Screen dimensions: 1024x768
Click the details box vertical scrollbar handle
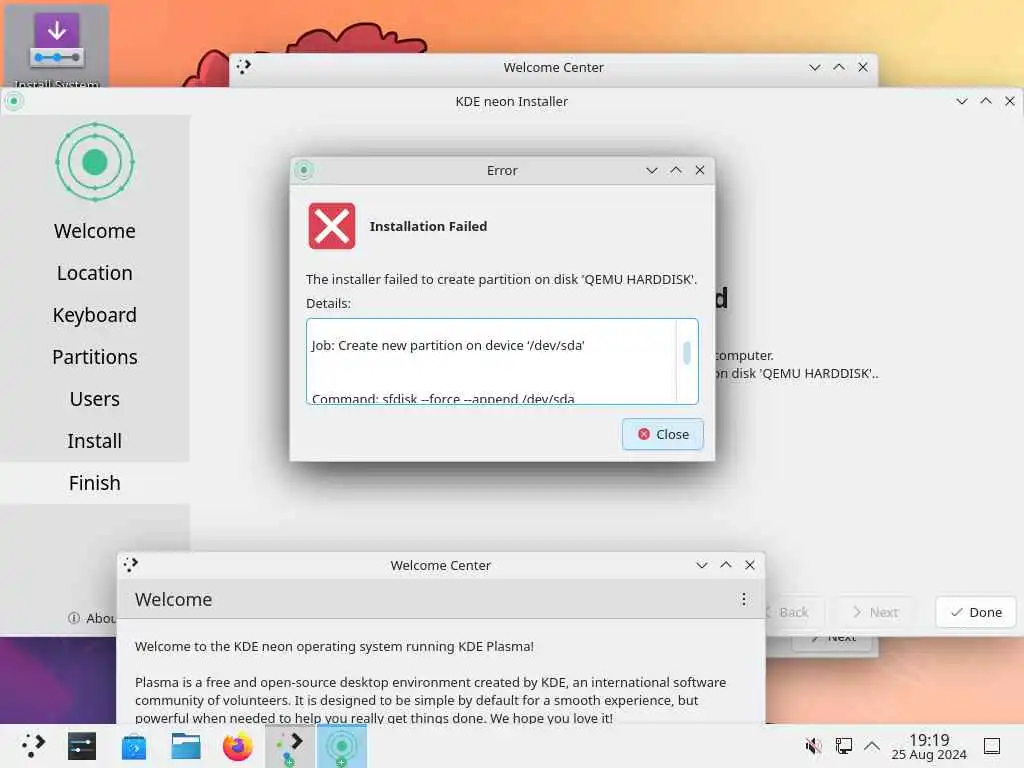(x=686, y=353)
